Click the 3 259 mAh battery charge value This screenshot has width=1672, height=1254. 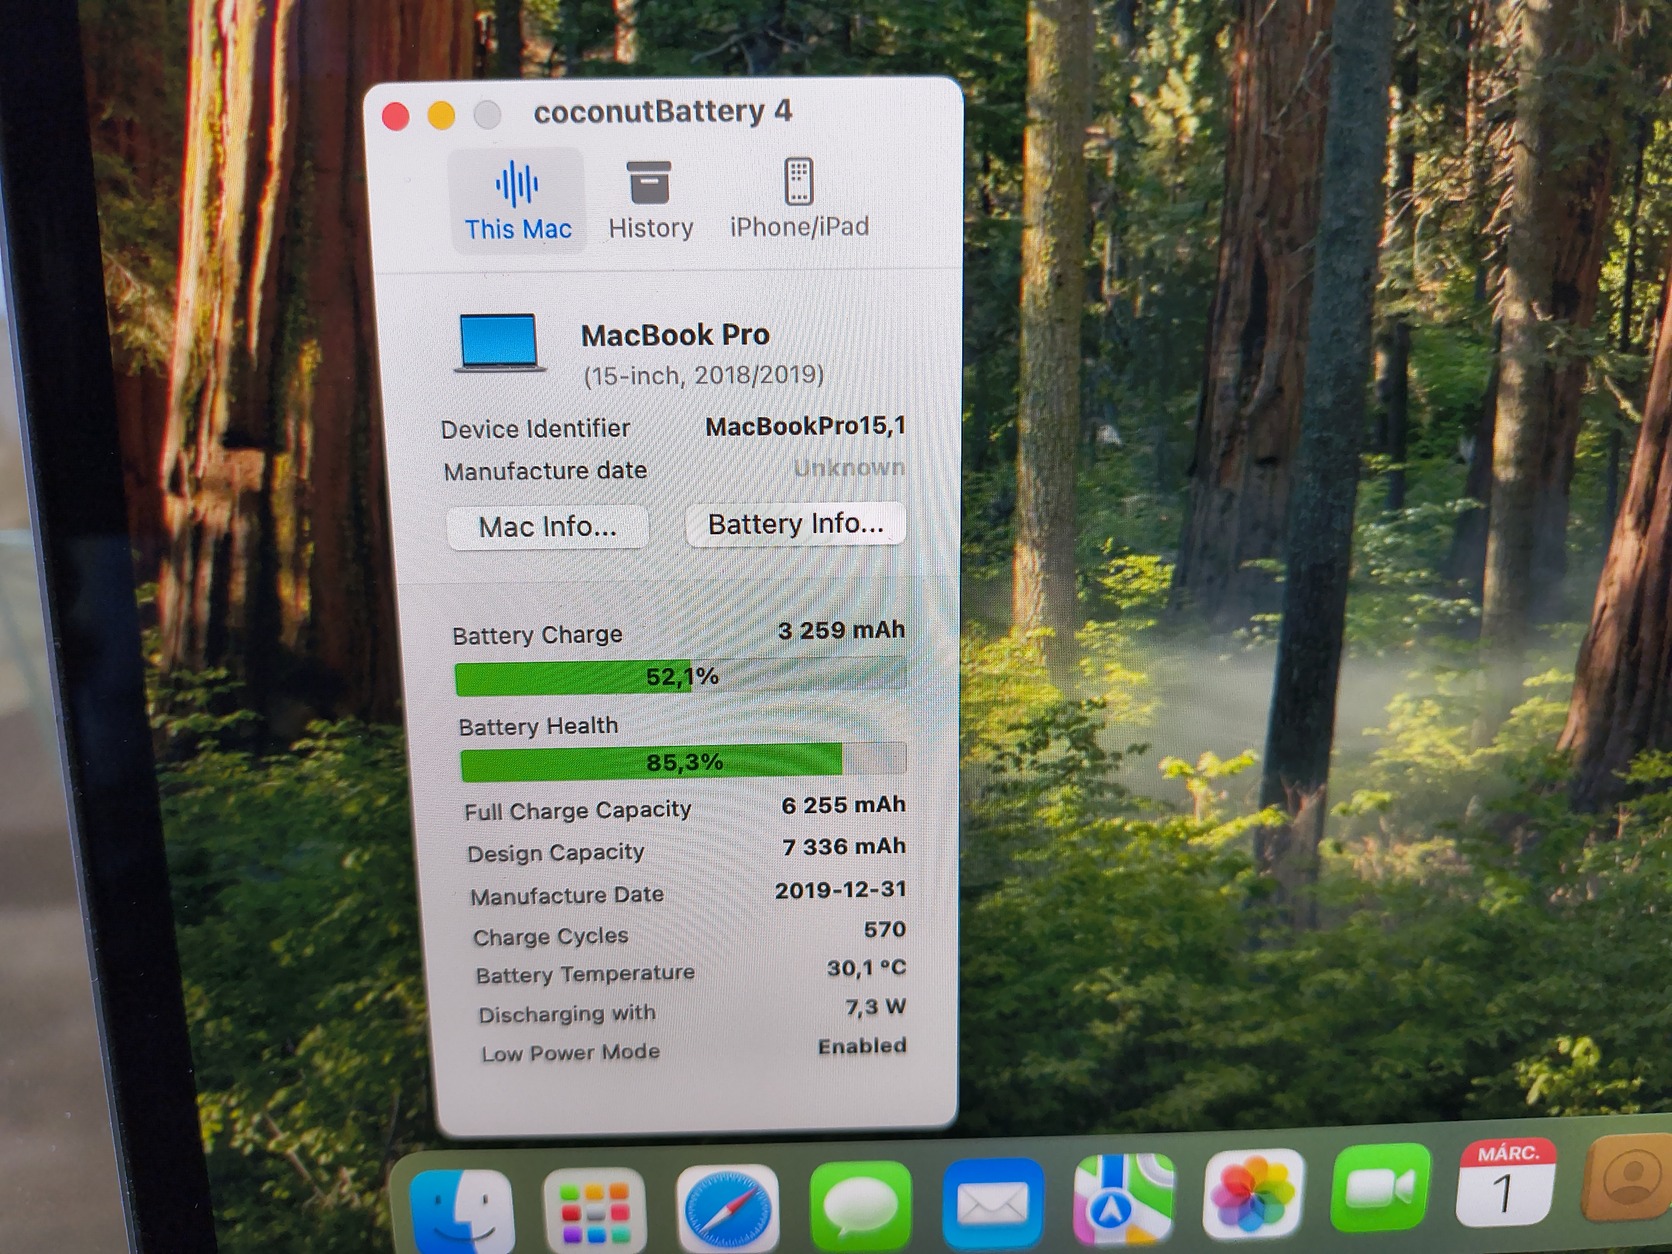point(841,630)
